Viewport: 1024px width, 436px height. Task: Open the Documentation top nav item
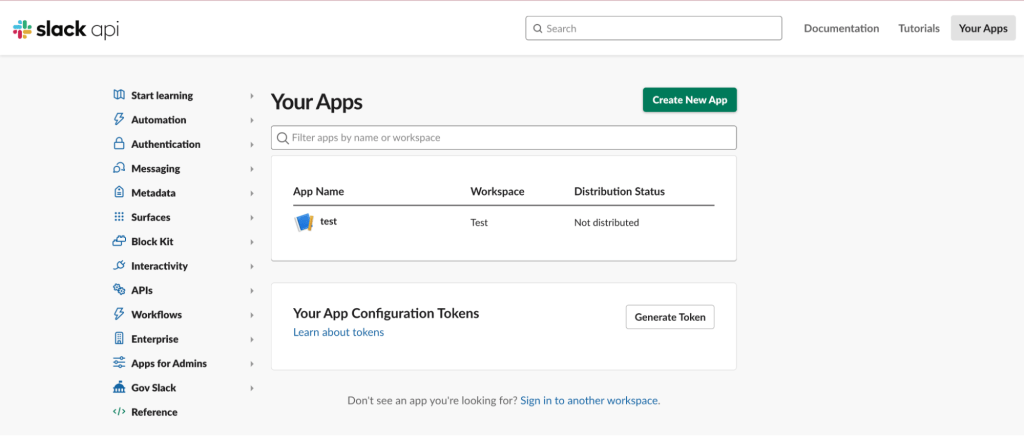click(841, 29)
